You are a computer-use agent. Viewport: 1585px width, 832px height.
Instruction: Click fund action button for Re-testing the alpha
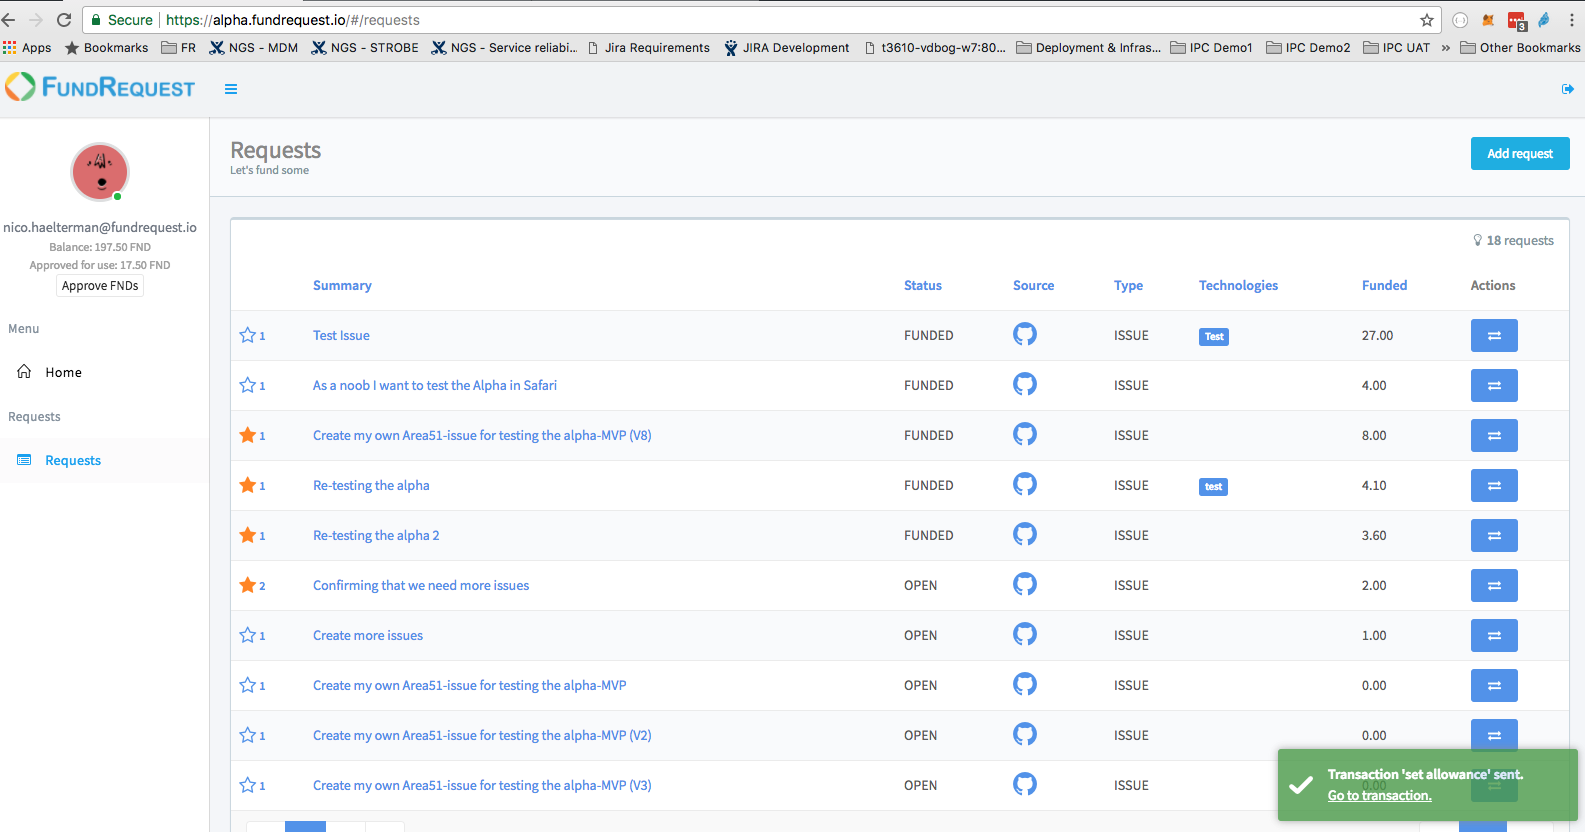[1494, 486]
